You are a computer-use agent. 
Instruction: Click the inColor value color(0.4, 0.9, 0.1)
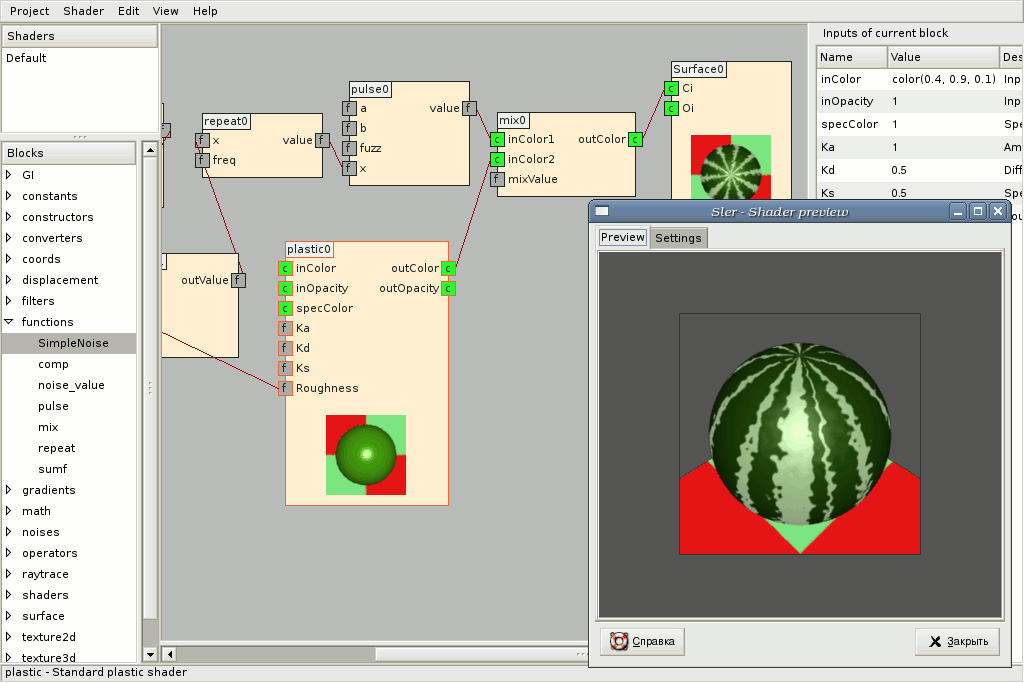(944, 79)
